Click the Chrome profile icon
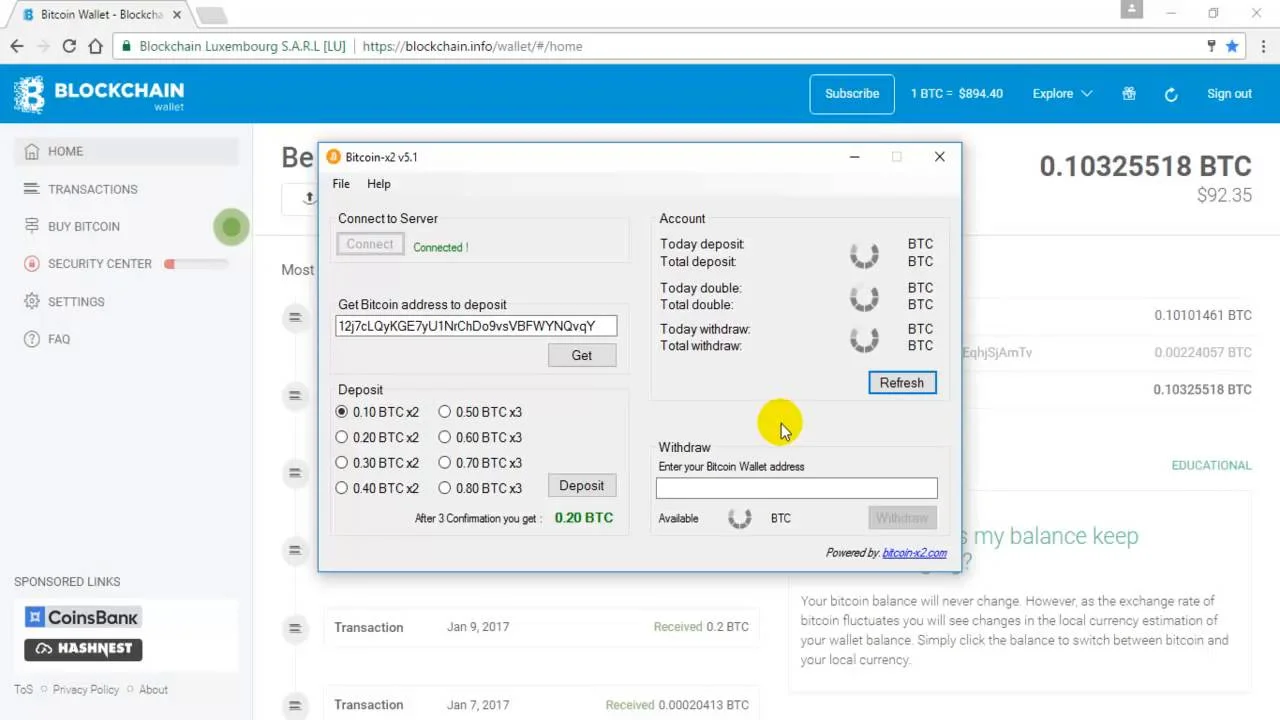This screenshot has height=720, width=1280. [1131, 9]
